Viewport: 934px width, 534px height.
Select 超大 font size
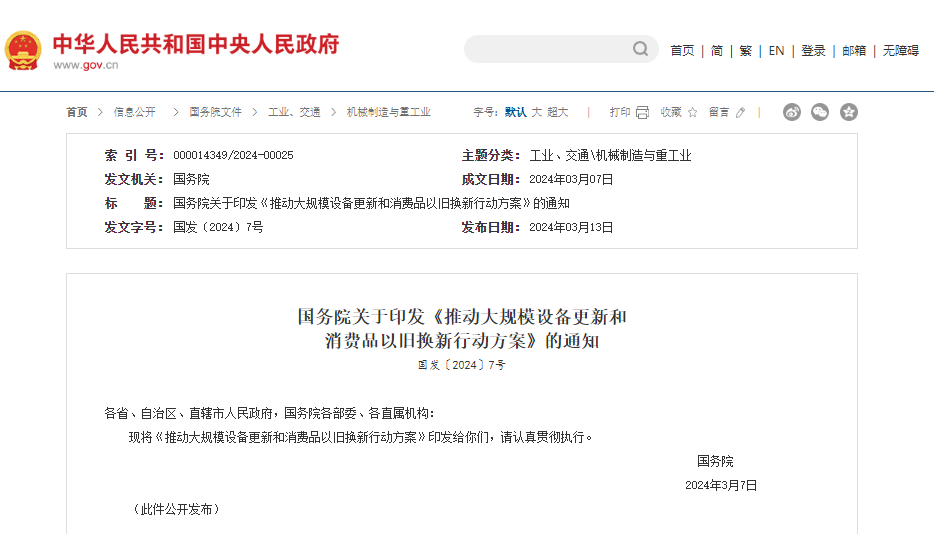(x=558, y=112)
